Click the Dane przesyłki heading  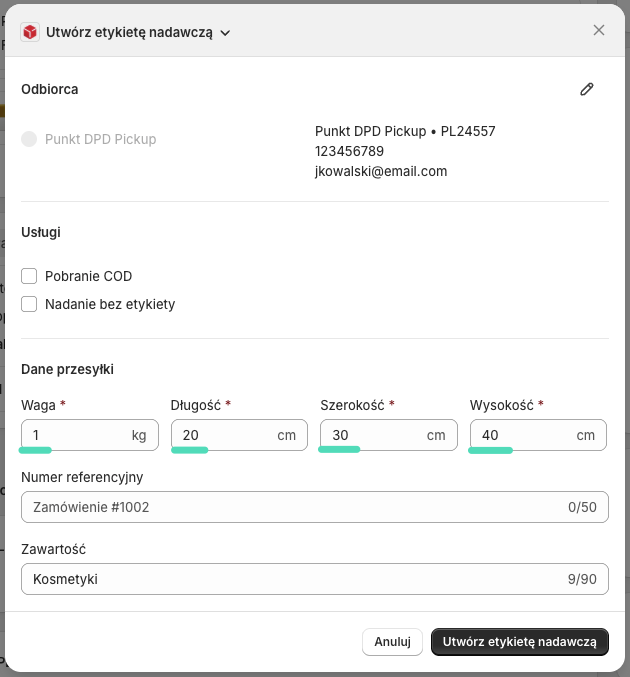click(x=67, y=369)
